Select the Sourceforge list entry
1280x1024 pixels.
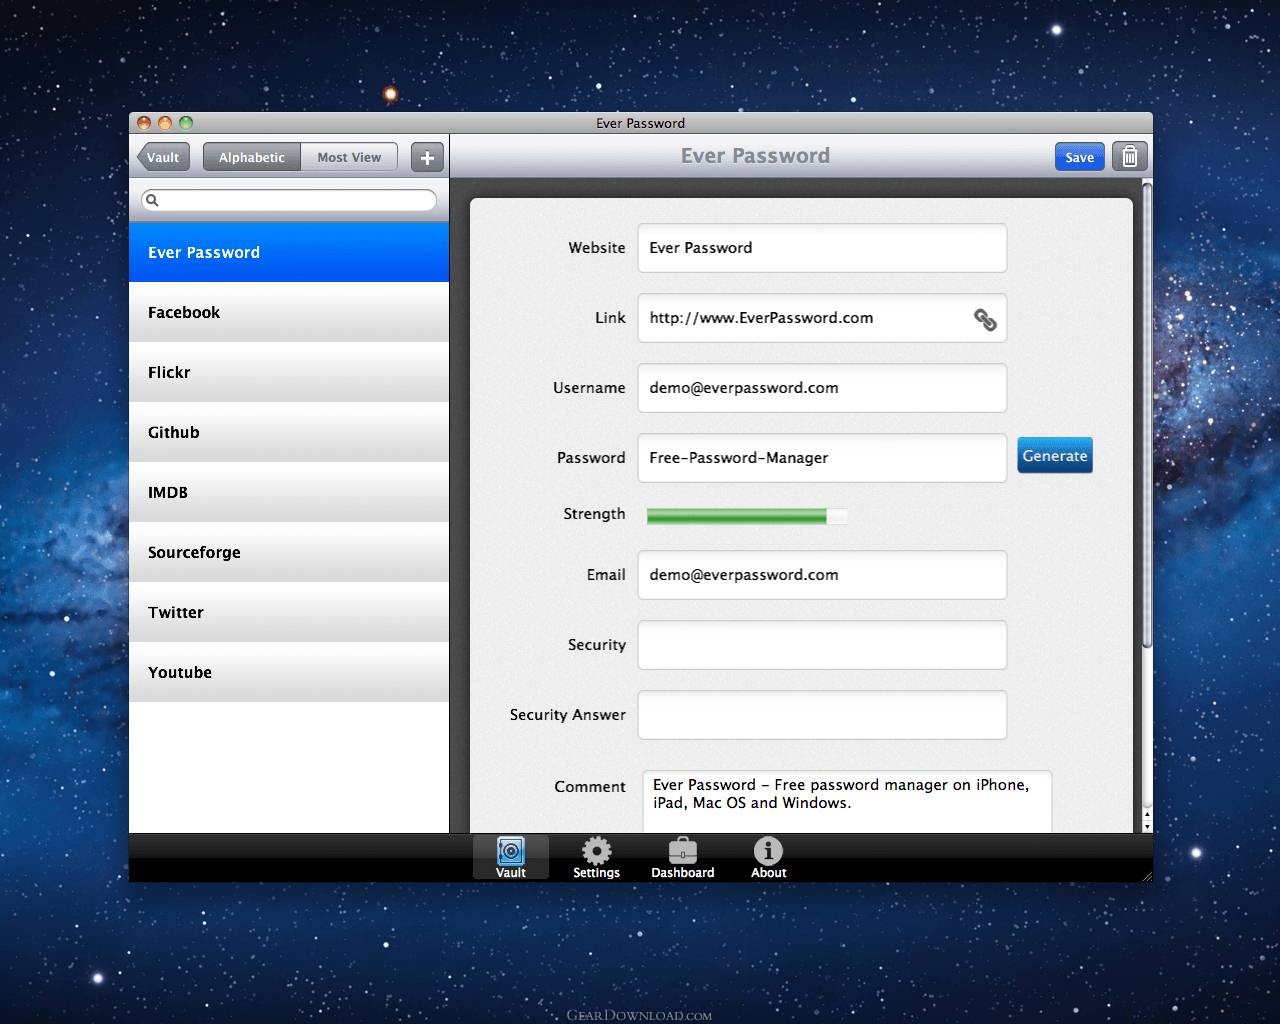pyautogui.click(x=289, y=552)
